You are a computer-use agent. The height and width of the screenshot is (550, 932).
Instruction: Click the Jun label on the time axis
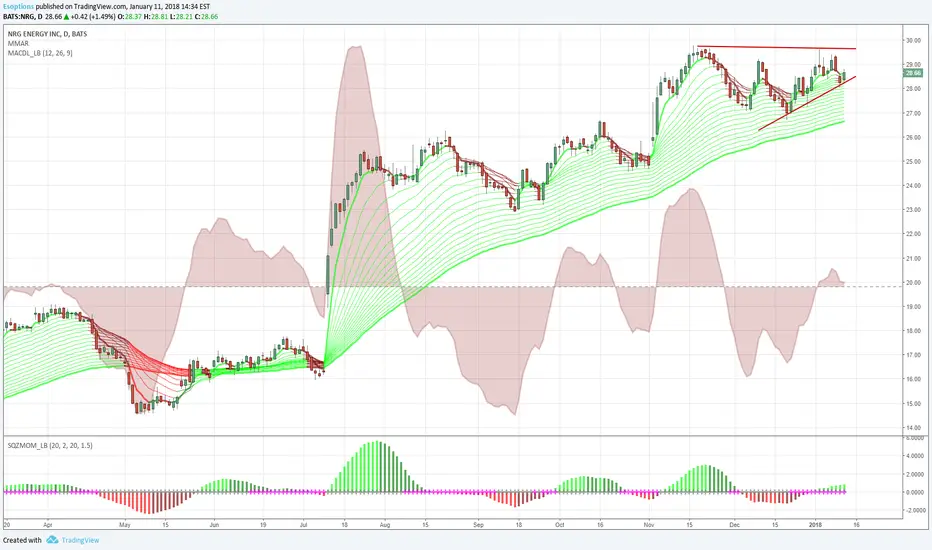pos(214,525)
